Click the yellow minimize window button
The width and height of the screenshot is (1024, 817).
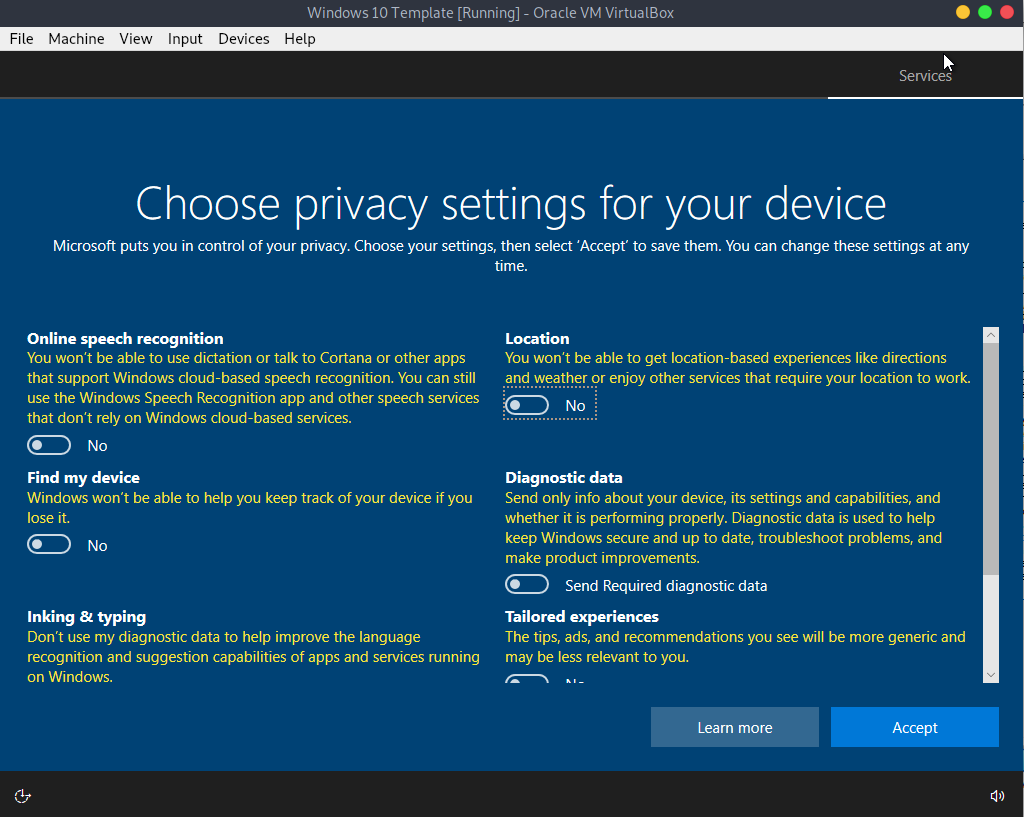click(x=963, y=12)
